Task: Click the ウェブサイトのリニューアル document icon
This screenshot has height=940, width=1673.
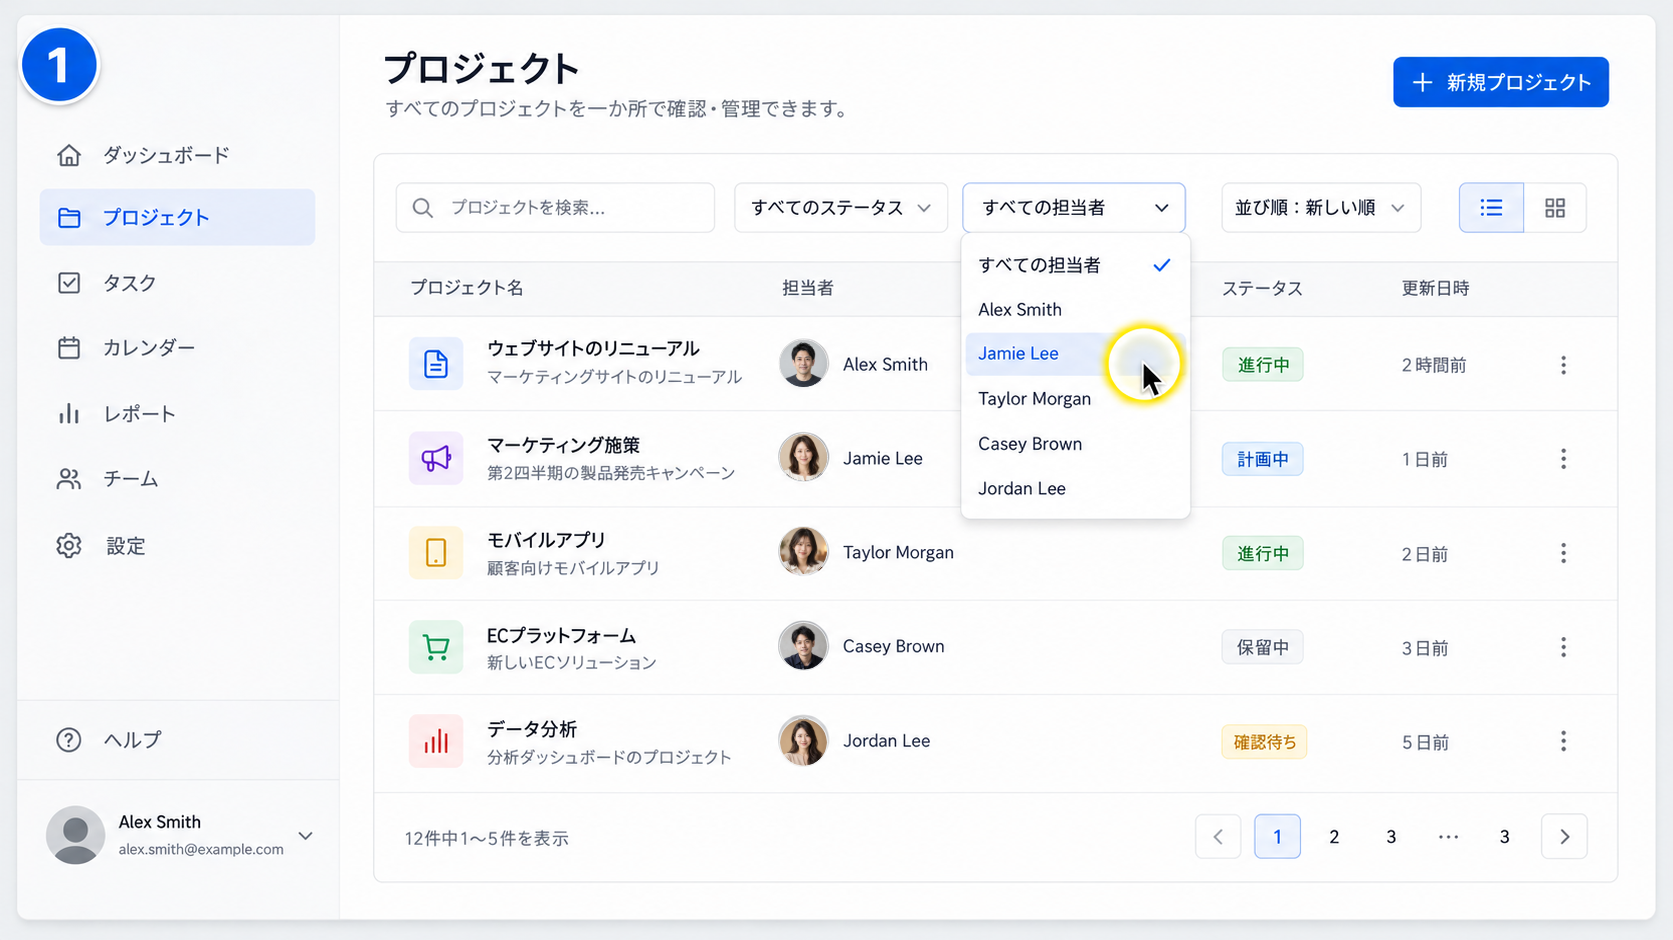Action: [436, 364]
